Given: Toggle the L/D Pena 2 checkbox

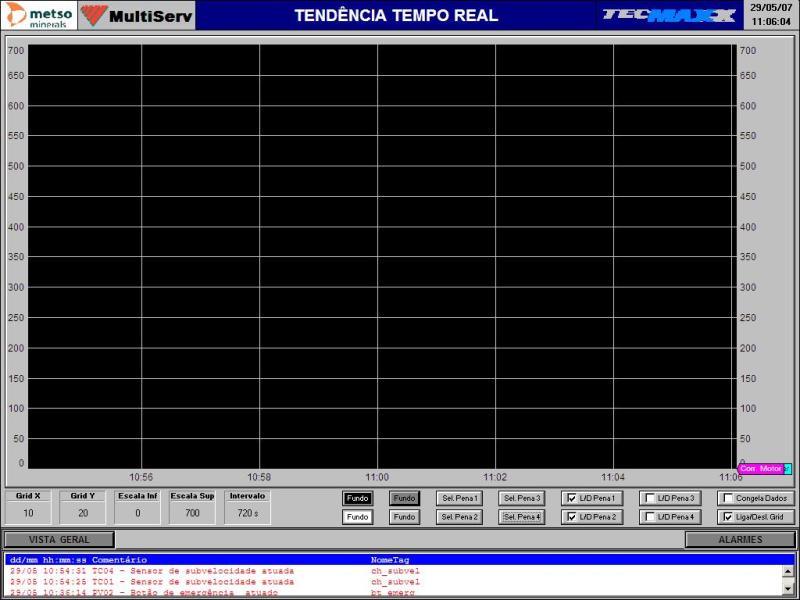Looking at the screenshot, I should [x=572, y=517].
